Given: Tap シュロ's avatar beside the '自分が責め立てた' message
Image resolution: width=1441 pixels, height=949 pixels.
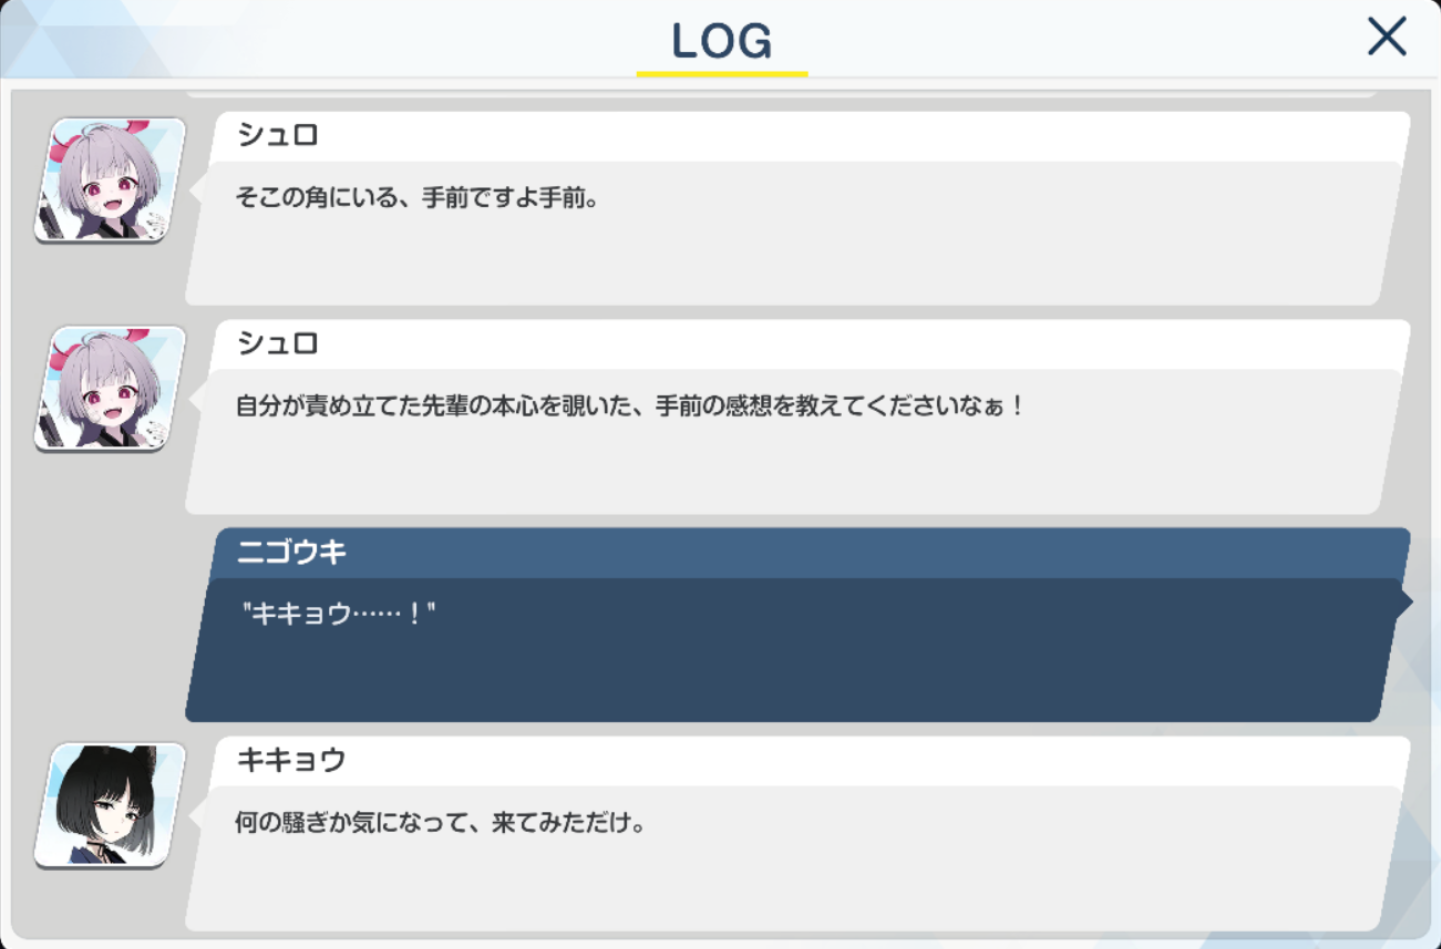Looking at the screenshot, I should [x=110, y=388].
